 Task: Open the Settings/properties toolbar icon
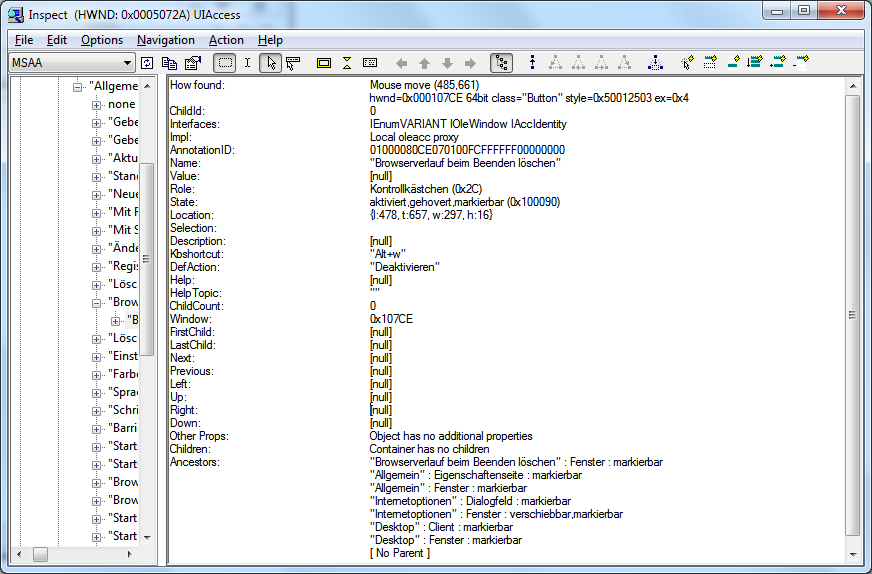tap(190, 63)
